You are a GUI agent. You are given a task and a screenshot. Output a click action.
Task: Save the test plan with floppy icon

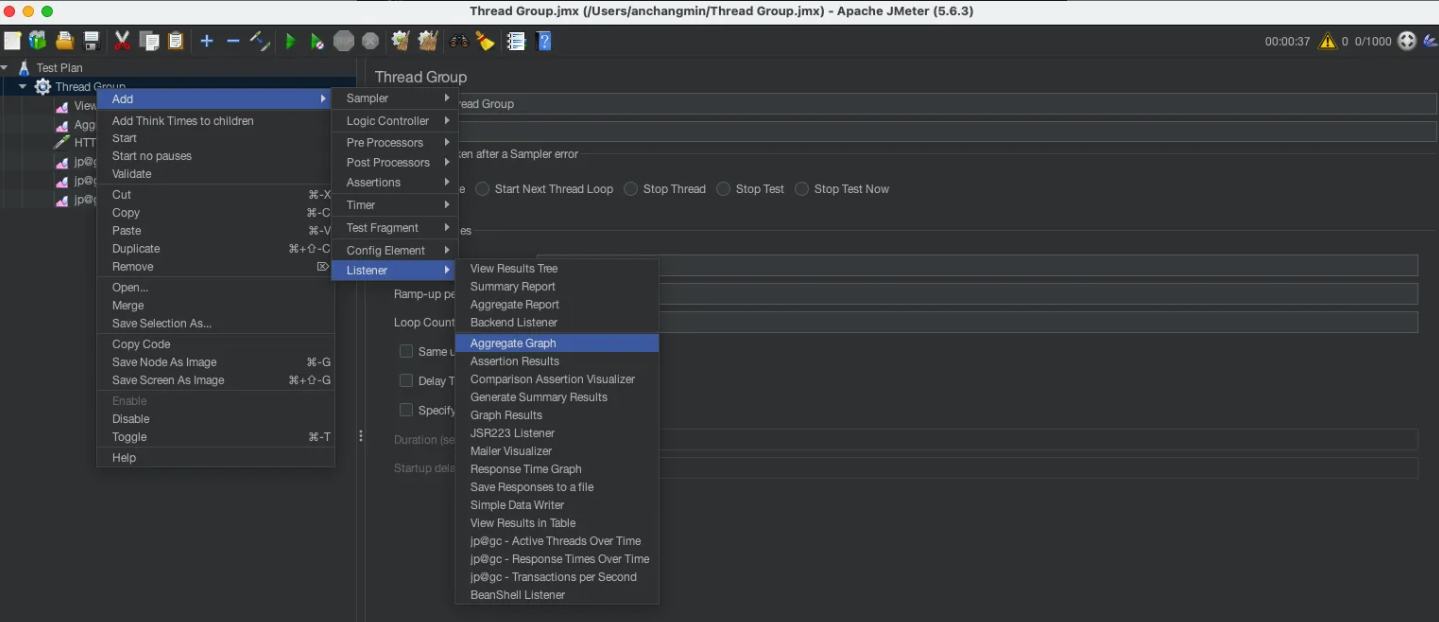pos(91,41)
